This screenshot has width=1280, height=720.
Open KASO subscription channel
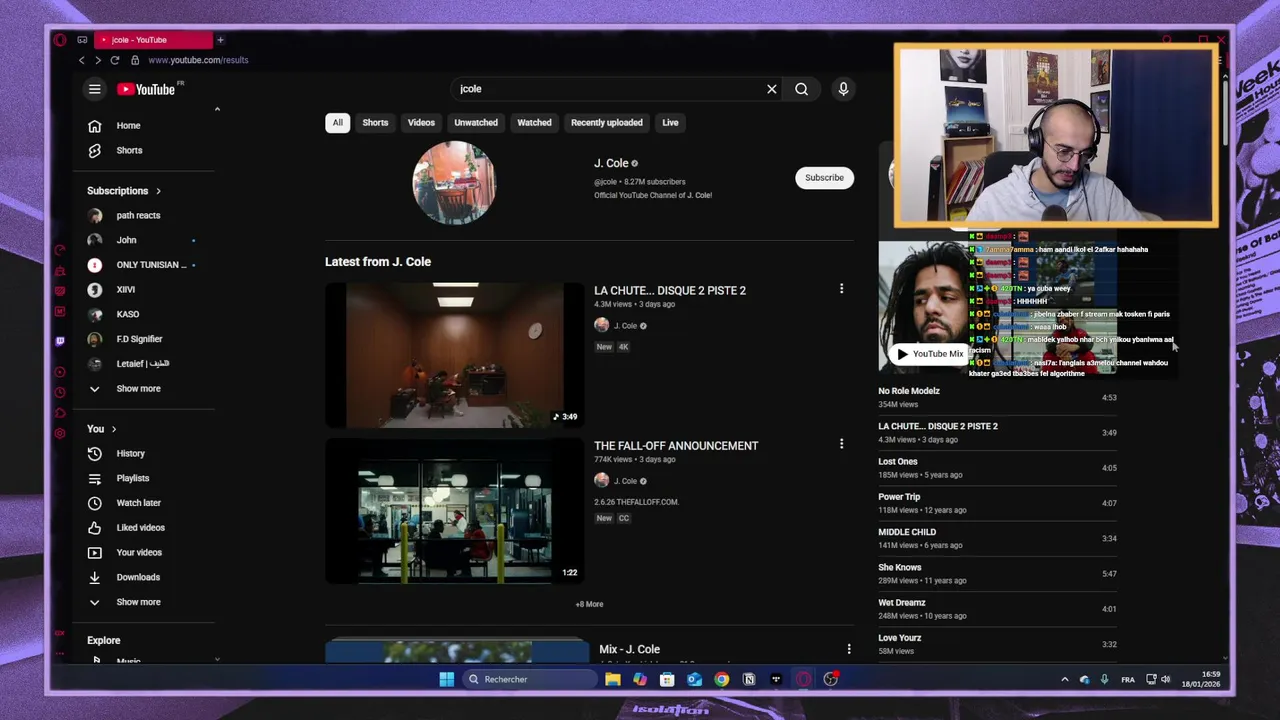[128, 314]
